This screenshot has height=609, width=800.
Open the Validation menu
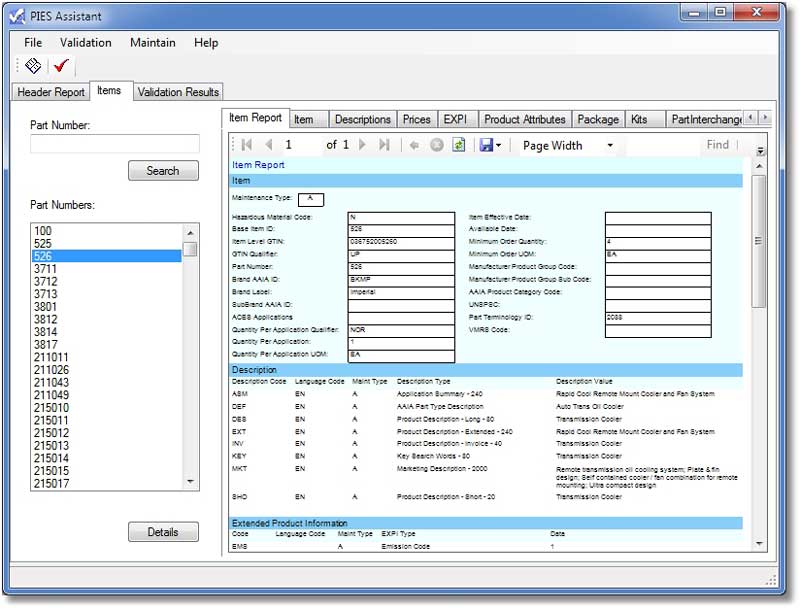click(85, 43)
